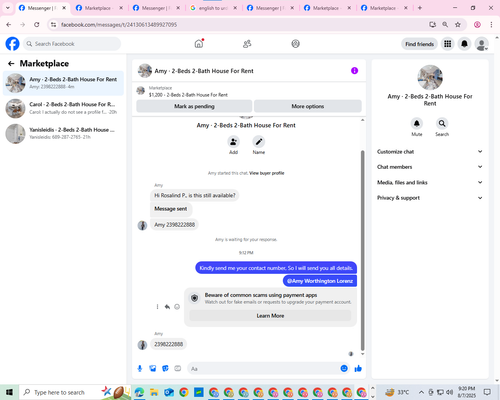Open View buyer profile link

[267, 173]
